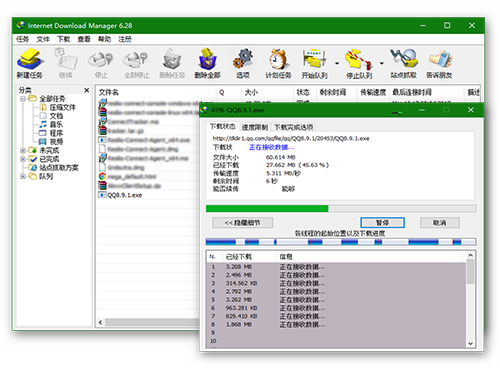Select 程序 category in tree
The width and height of the screenshot is (500, 376).
pyautogui.click(x=51, y=133)
